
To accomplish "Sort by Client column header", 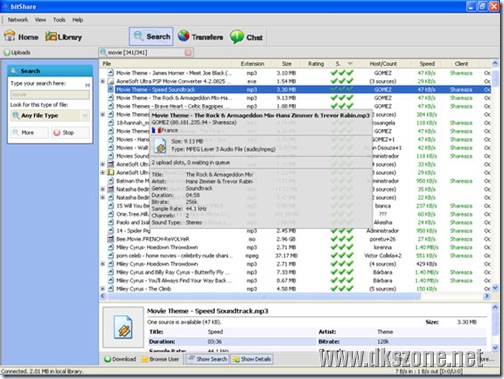I will (x=461, y=63).
